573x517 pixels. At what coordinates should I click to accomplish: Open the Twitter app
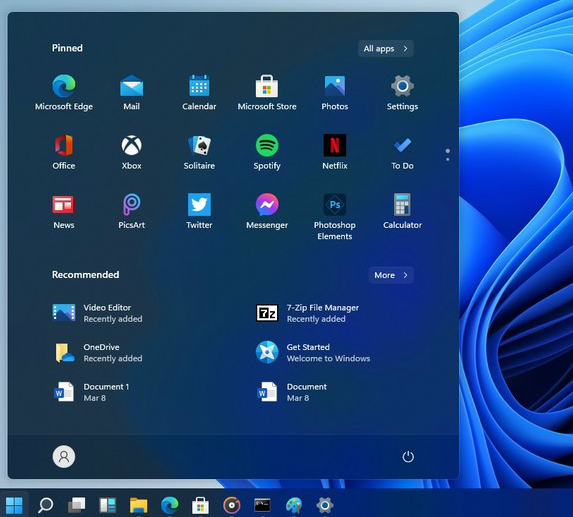click(x=199, y=211)
